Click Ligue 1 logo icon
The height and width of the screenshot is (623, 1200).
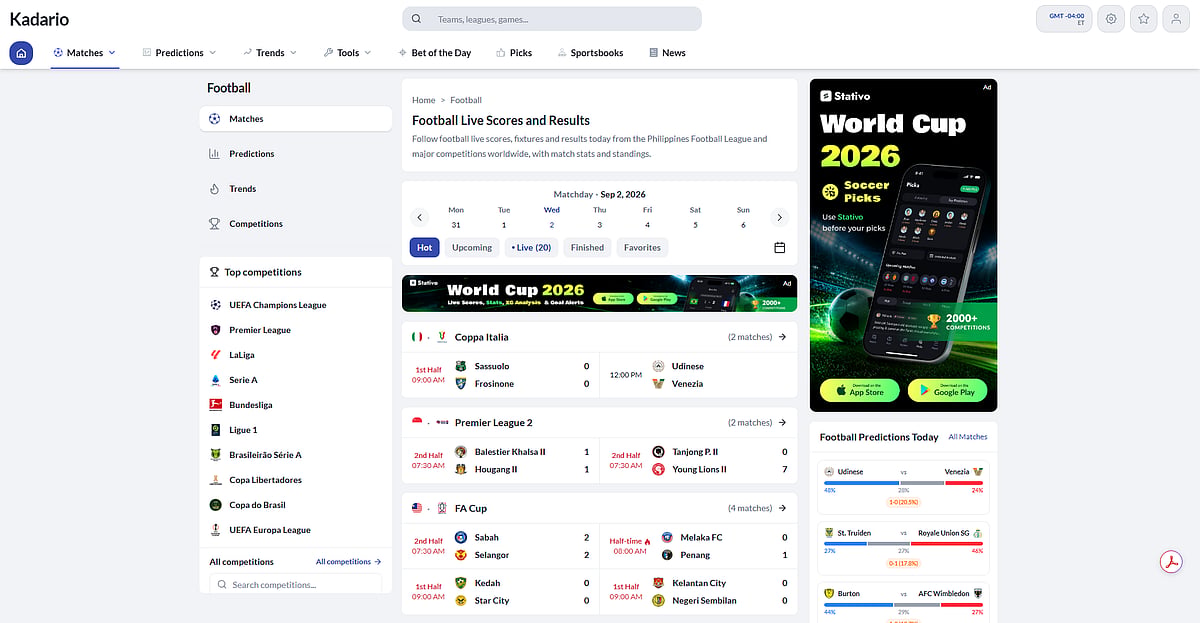[215, 430]
